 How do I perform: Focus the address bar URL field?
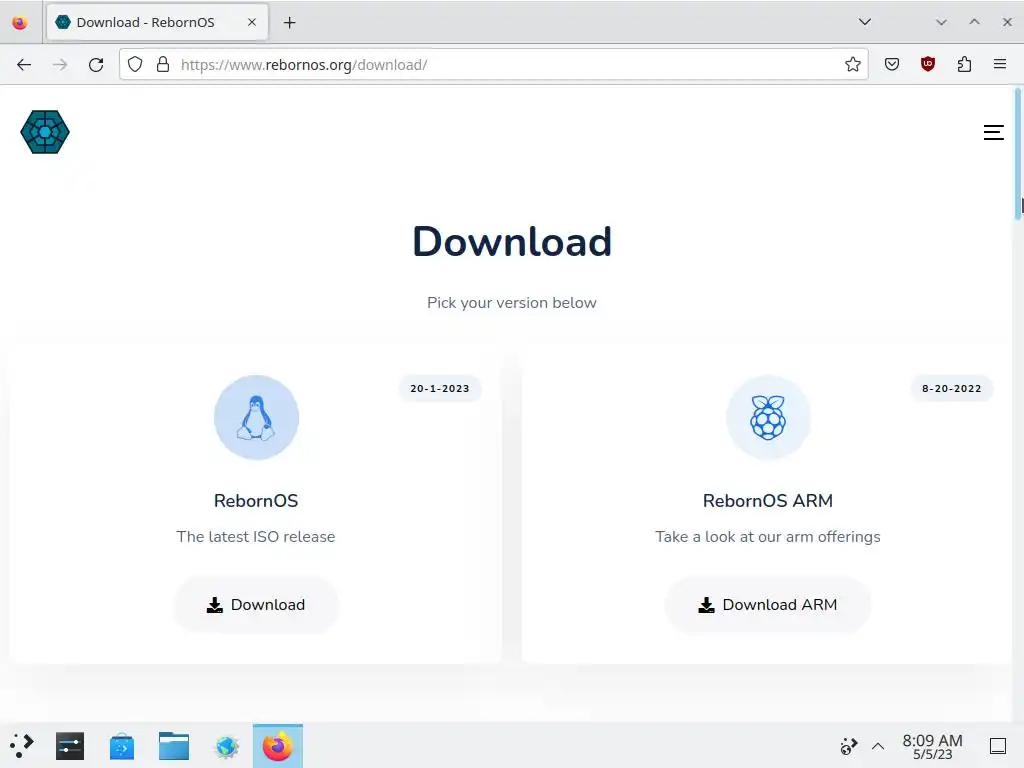(x=493, y=65)
